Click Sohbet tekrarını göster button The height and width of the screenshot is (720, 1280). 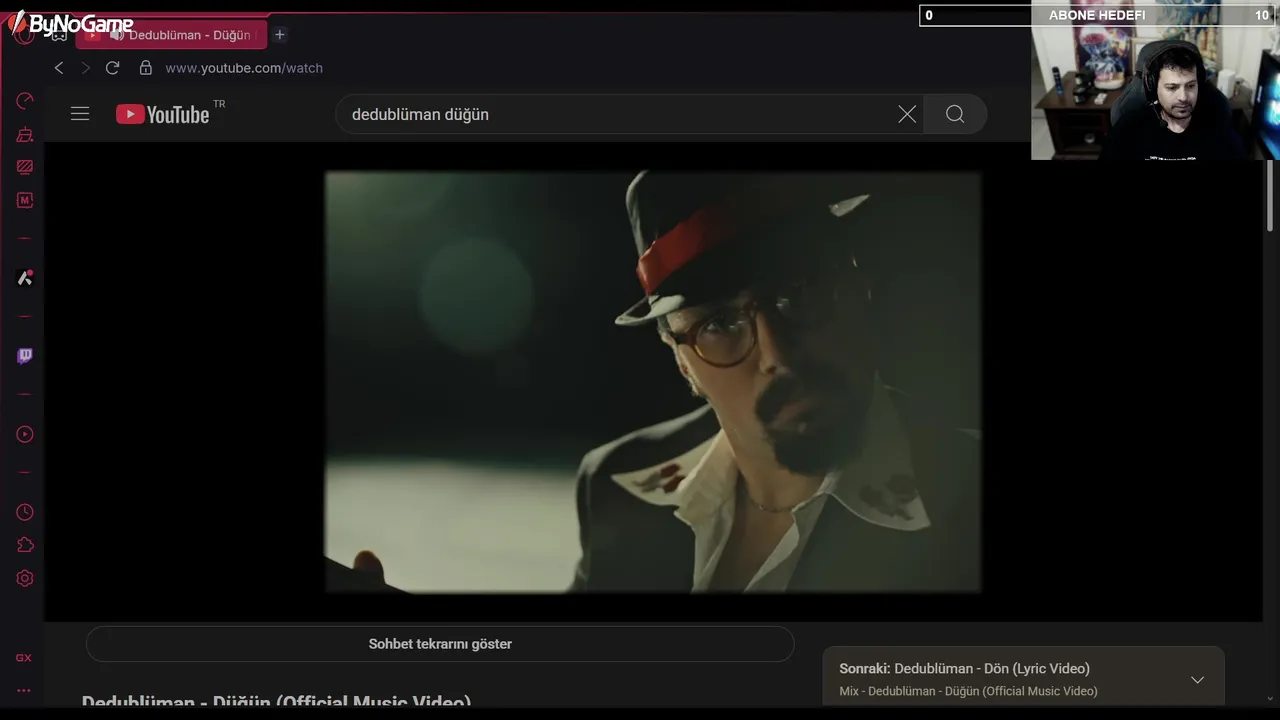440,644
